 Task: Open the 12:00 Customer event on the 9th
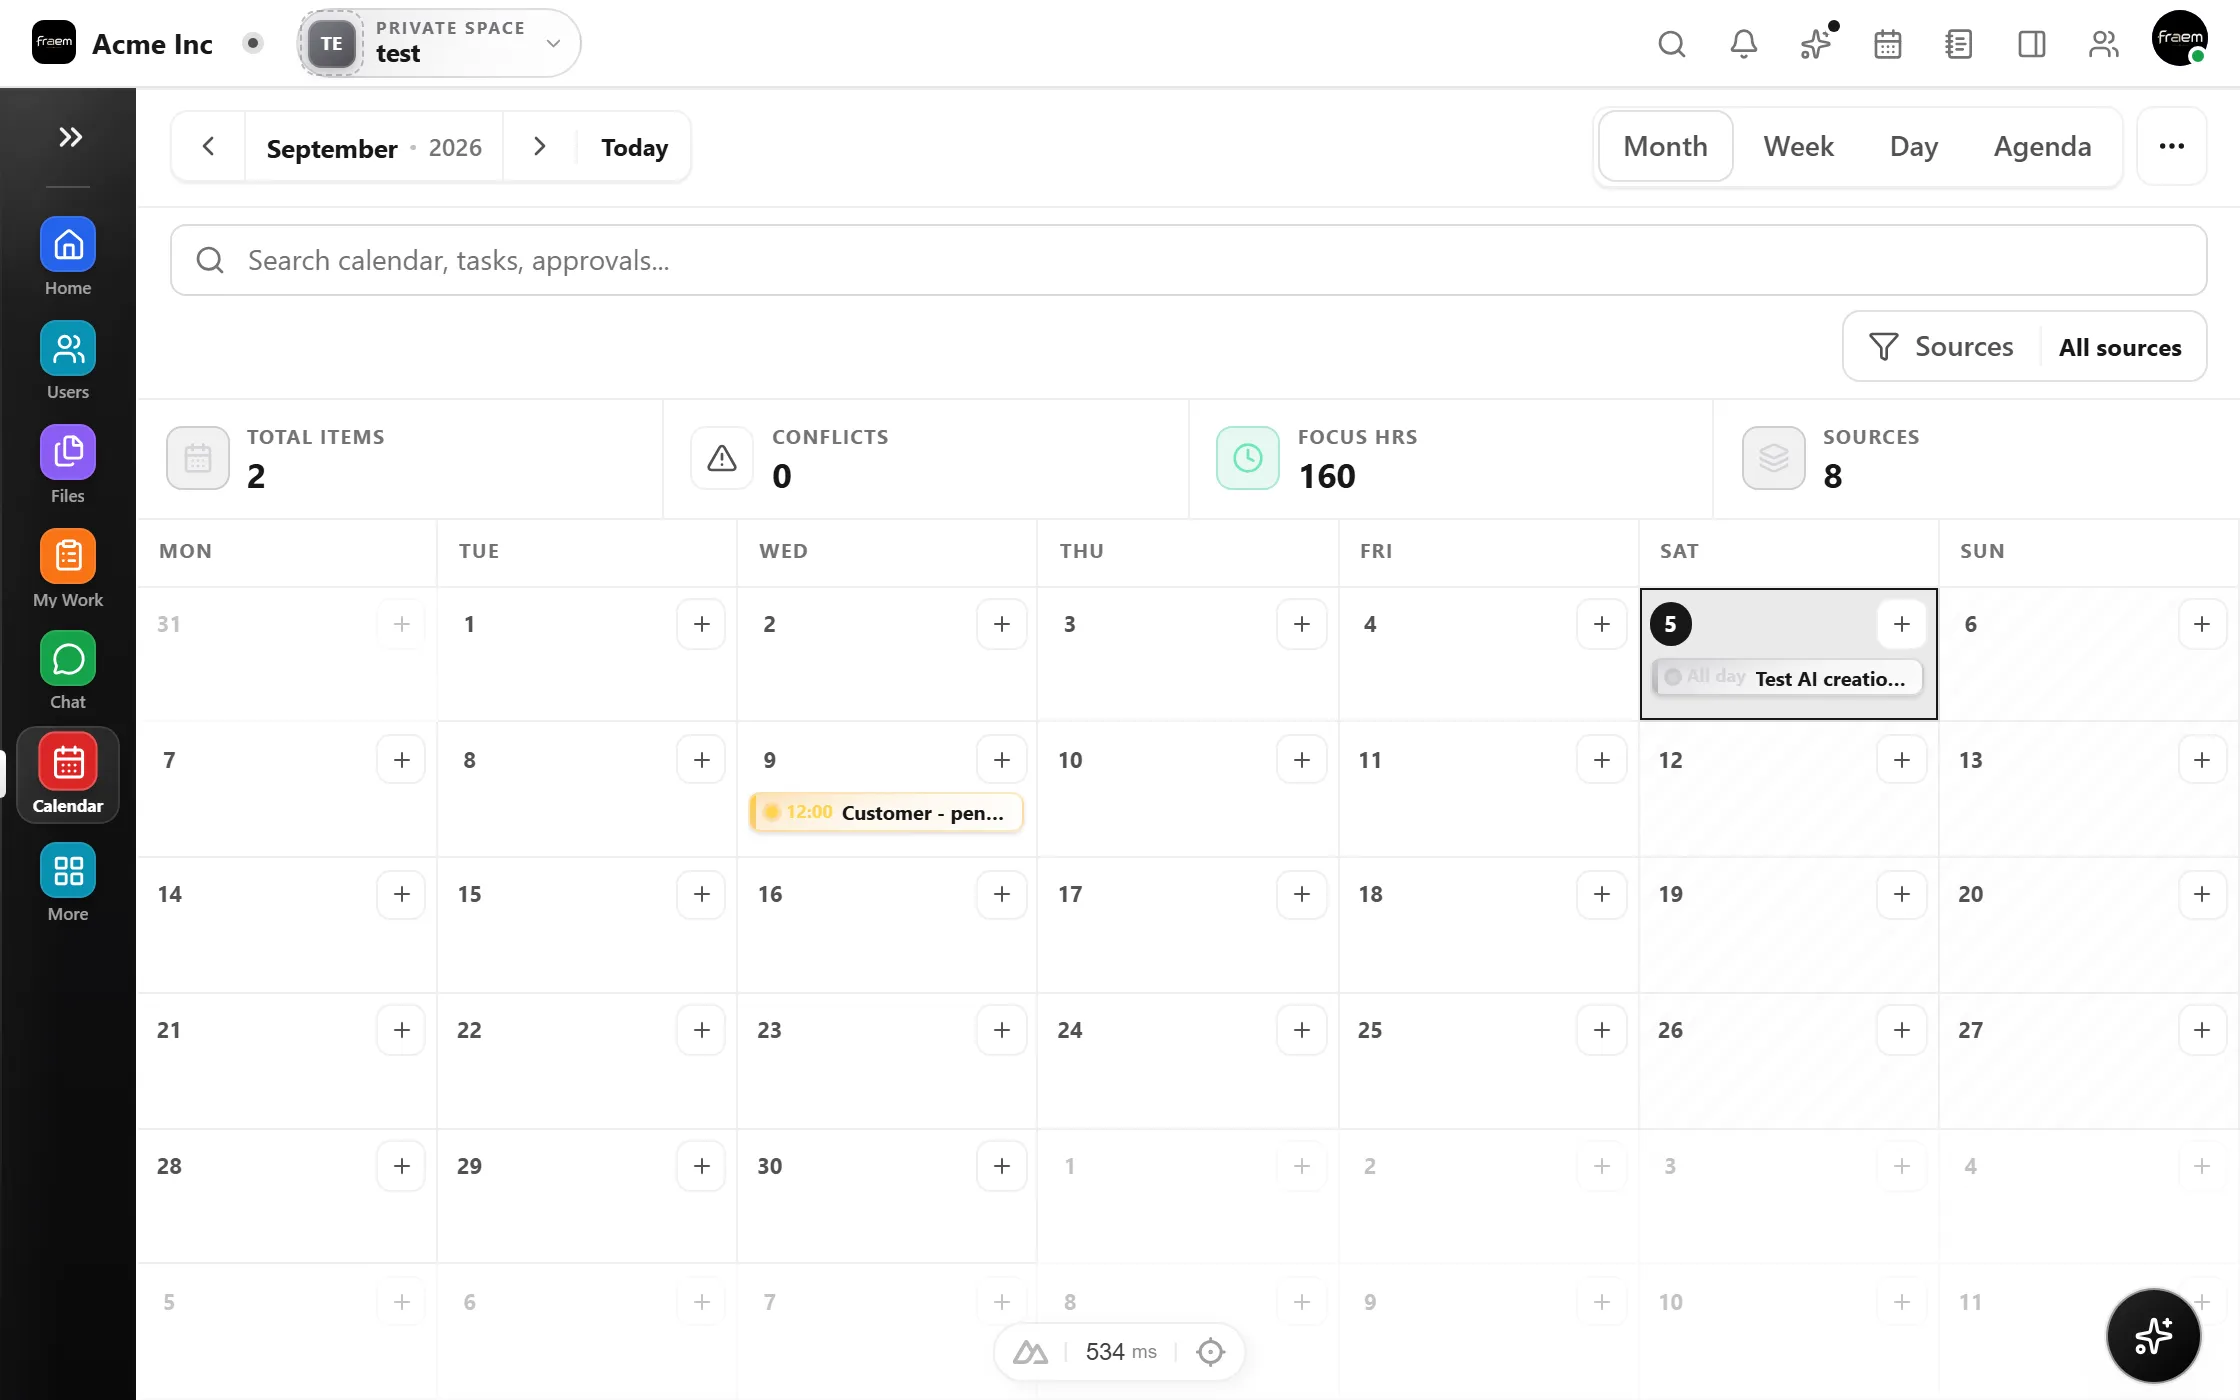(x=886, y=812)
